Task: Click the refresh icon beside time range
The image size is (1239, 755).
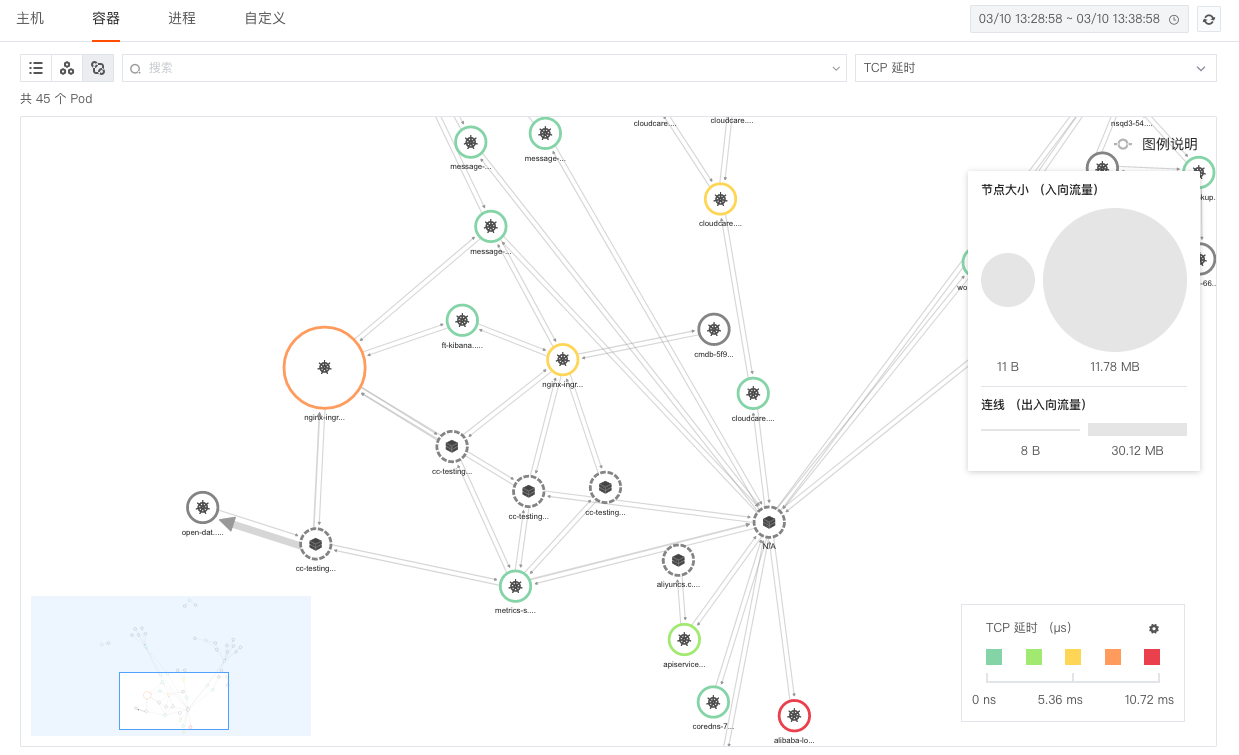Action: coord(1209,19)
